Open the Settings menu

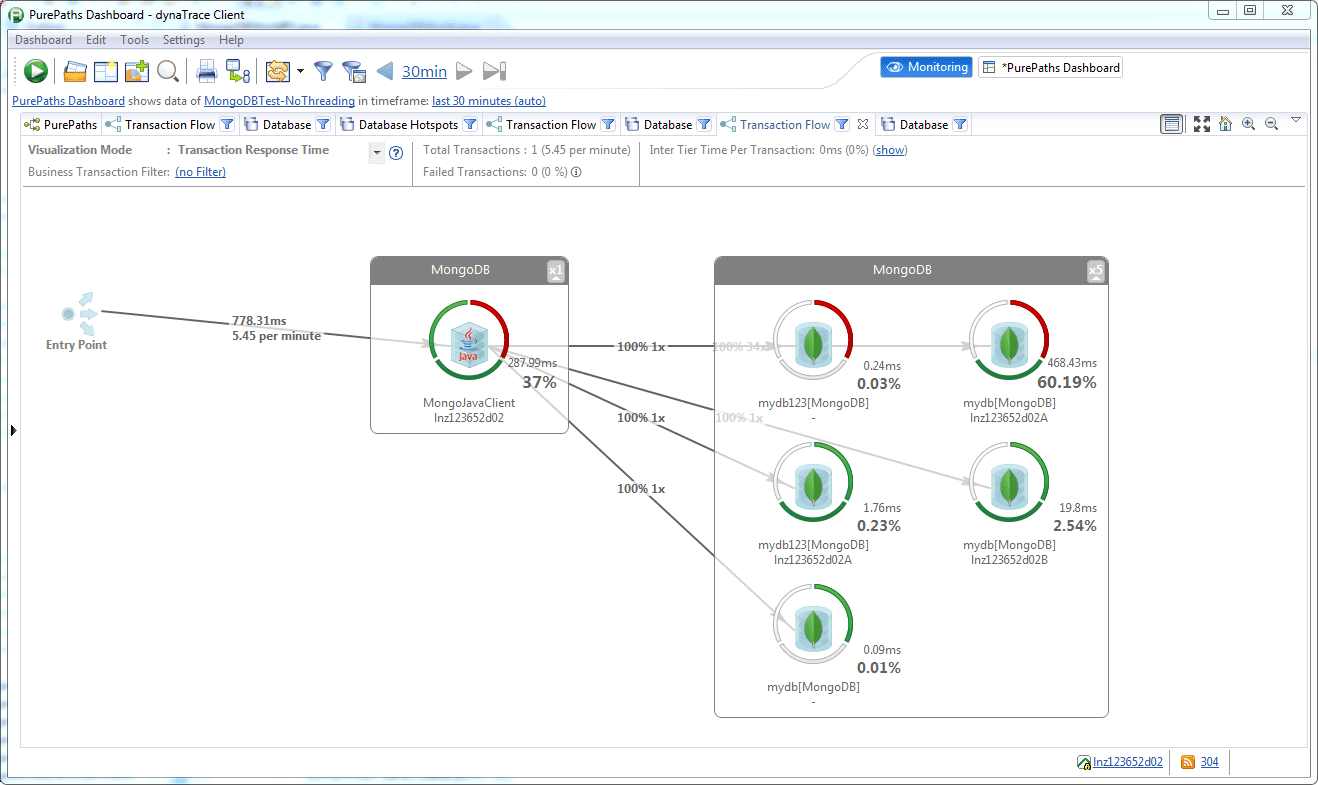pyautogui.click(x=184, y=40)
